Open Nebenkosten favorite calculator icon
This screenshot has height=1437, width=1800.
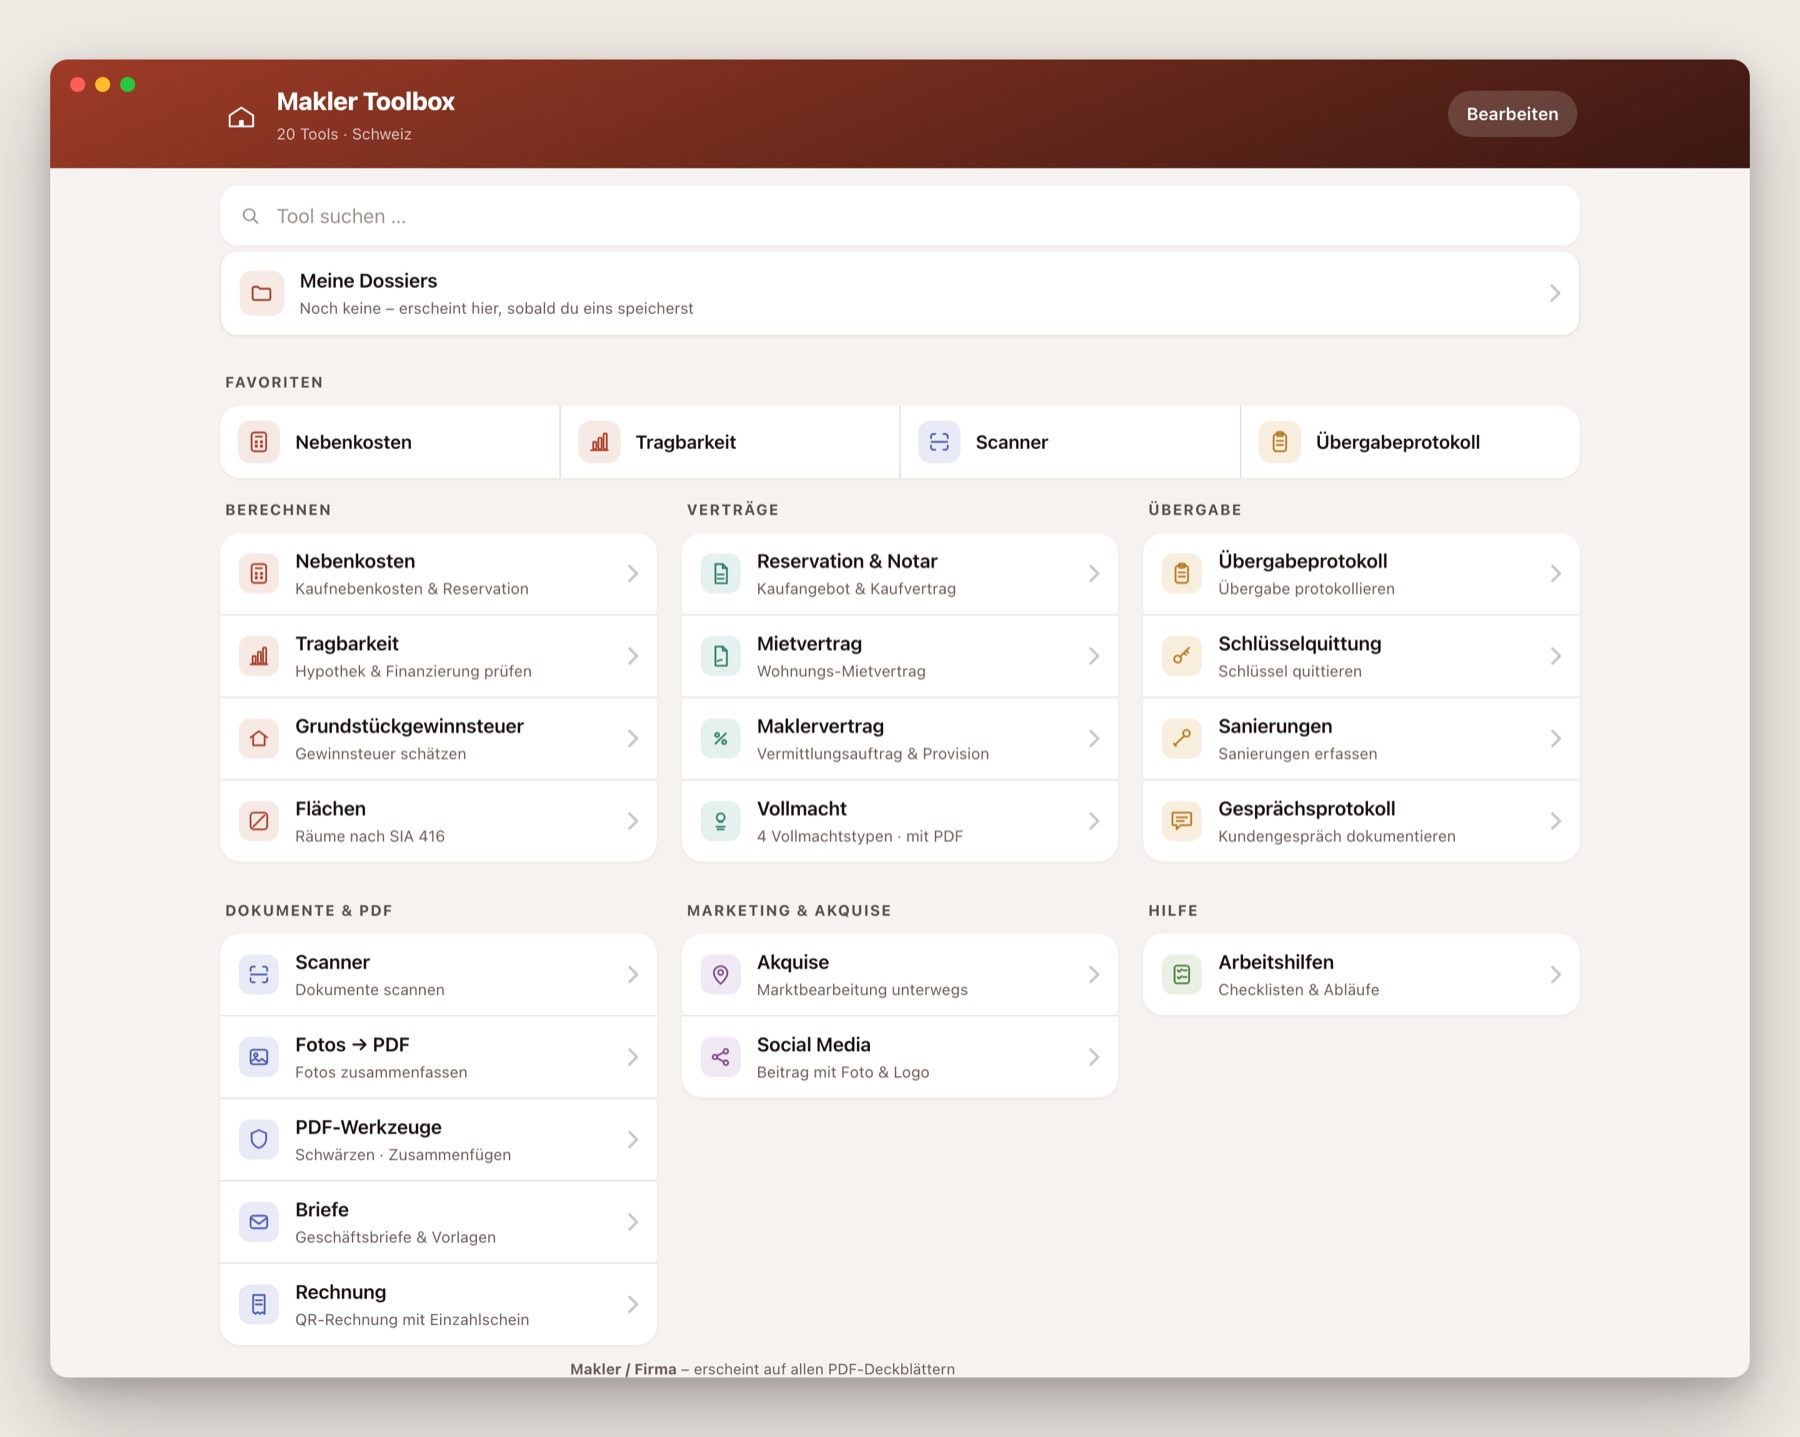point(259,442)
